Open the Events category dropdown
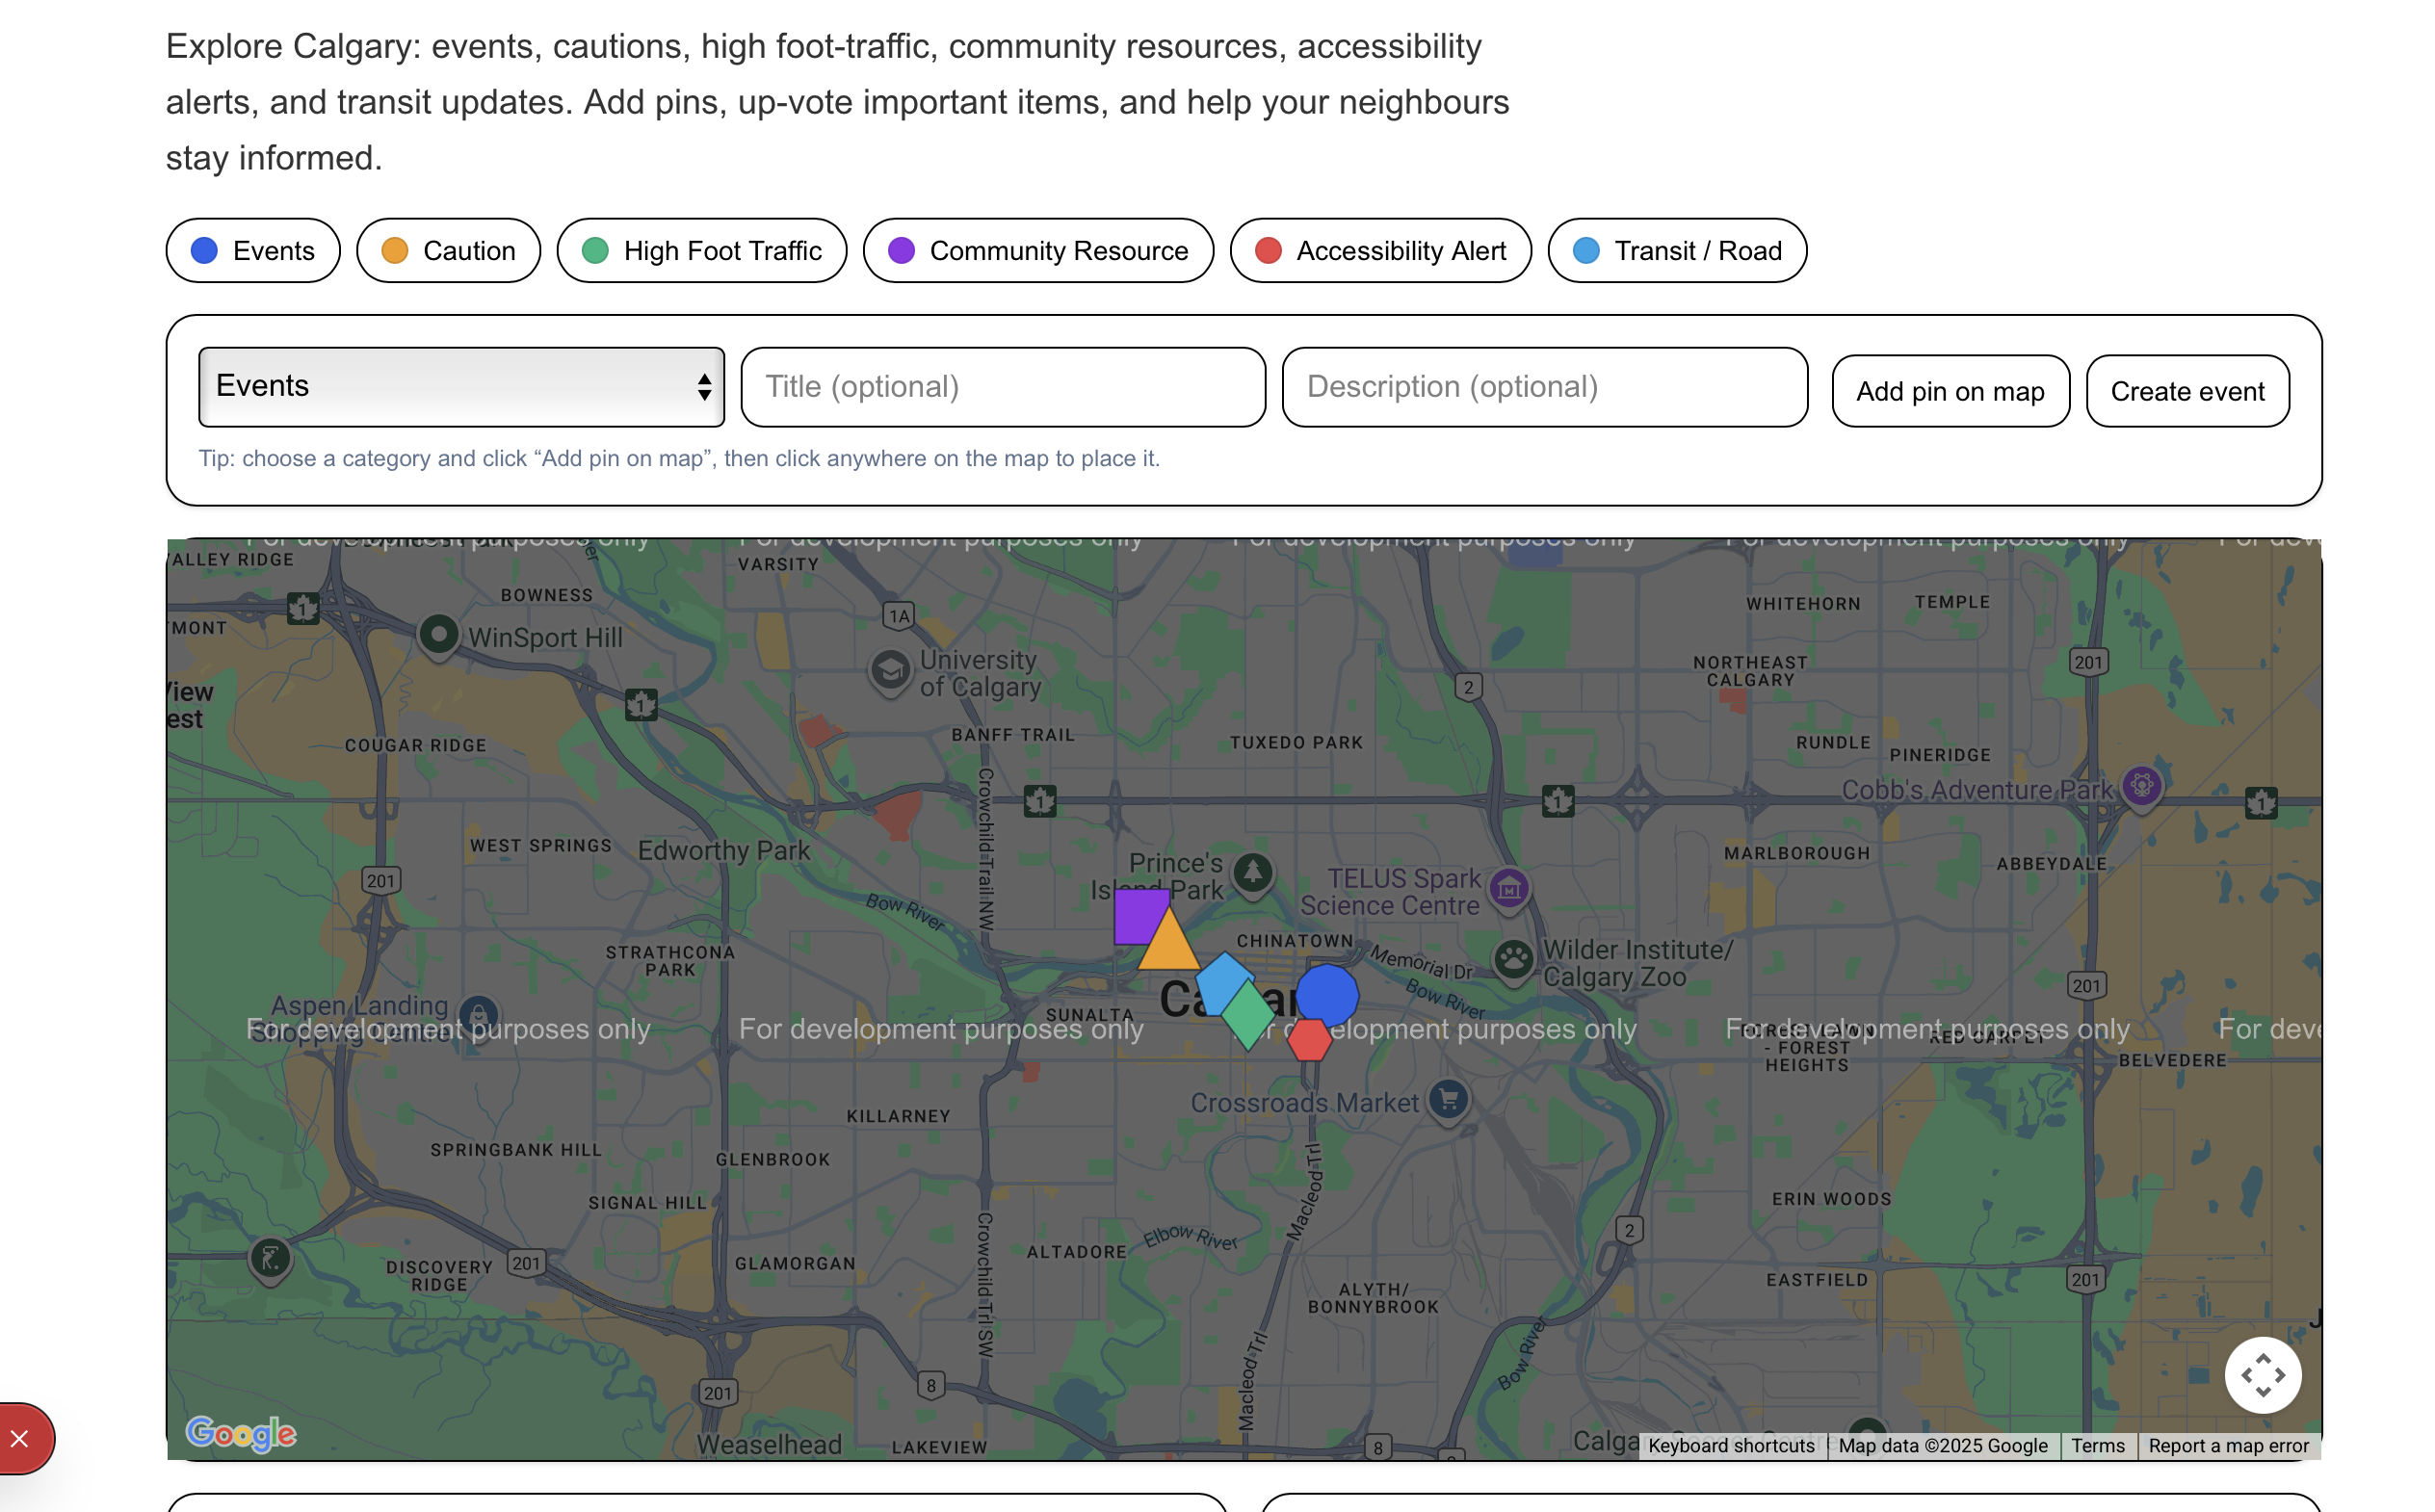Viewport: 2435px width, 1512px height. [463, 388]
